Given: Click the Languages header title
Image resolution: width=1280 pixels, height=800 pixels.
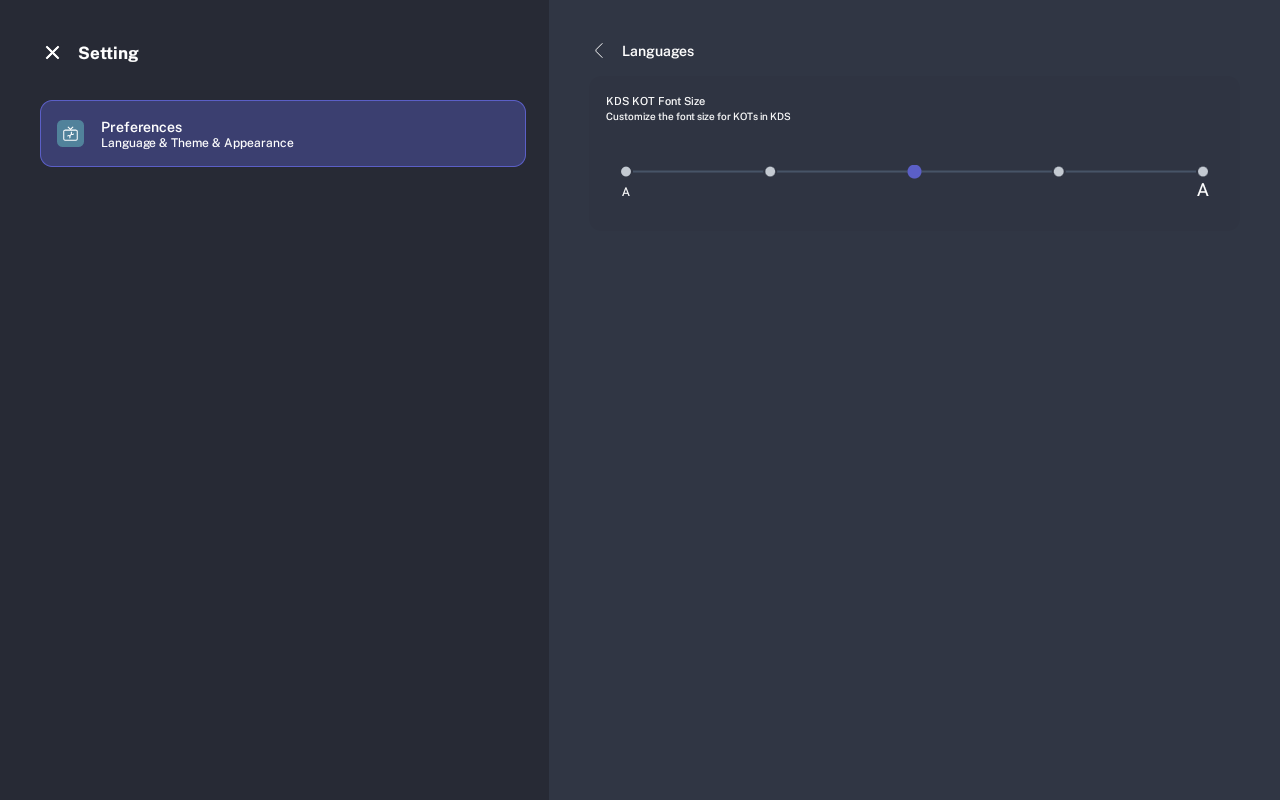Looking at the screenshot, I should pyautogui.click(x=658, y=51).
